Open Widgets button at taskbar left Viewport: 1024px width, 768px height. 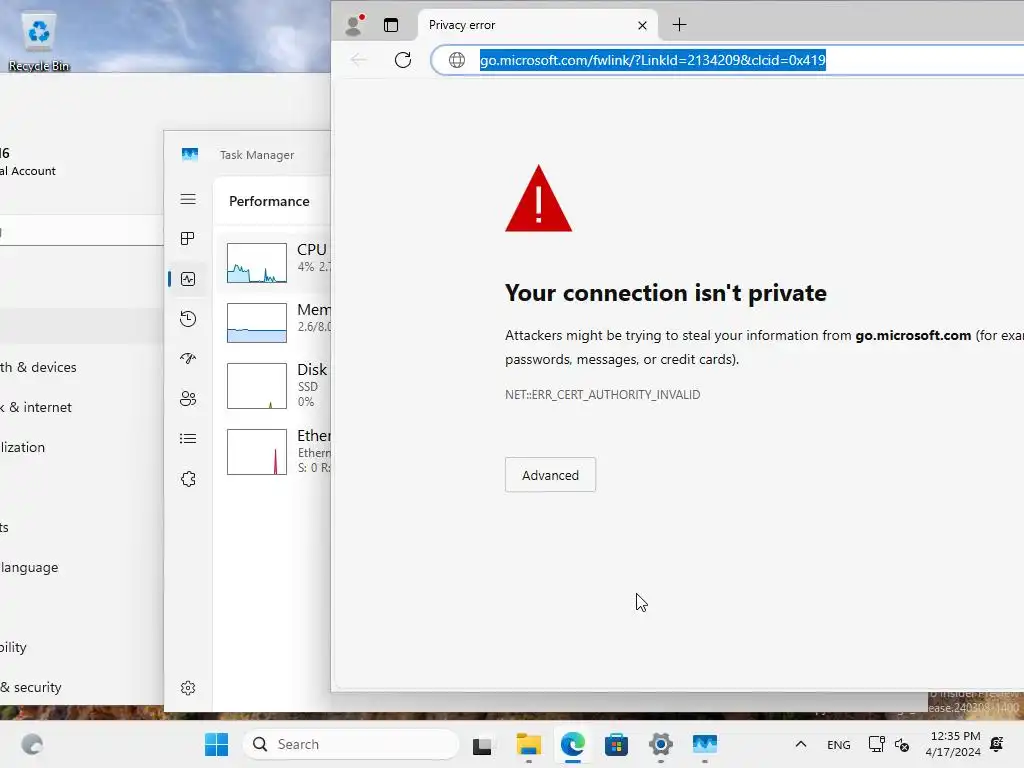(x=32, y=744)
